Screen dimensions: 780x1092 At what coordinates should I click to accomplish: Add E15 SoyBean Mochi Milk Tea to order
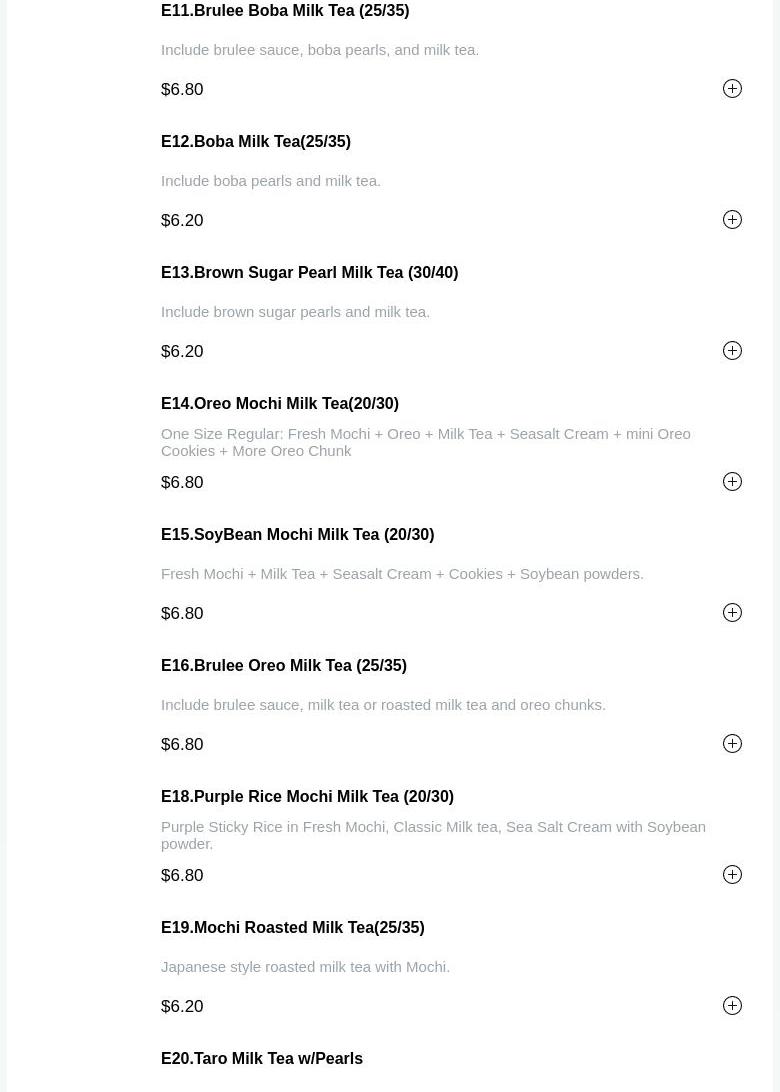coord(732,613)
